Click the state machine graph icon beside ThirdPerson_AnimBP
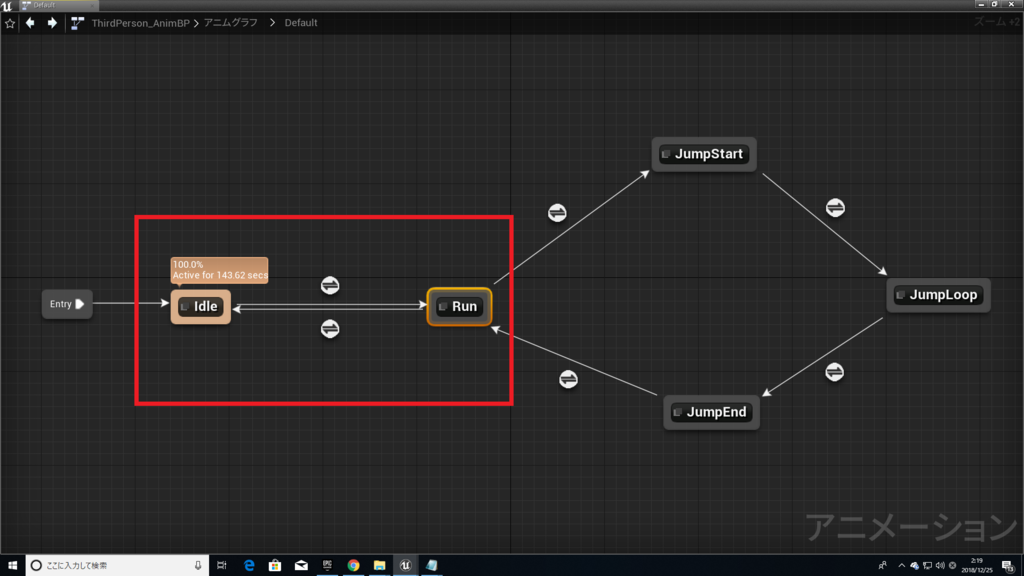1024x576 pixels. 77,23
